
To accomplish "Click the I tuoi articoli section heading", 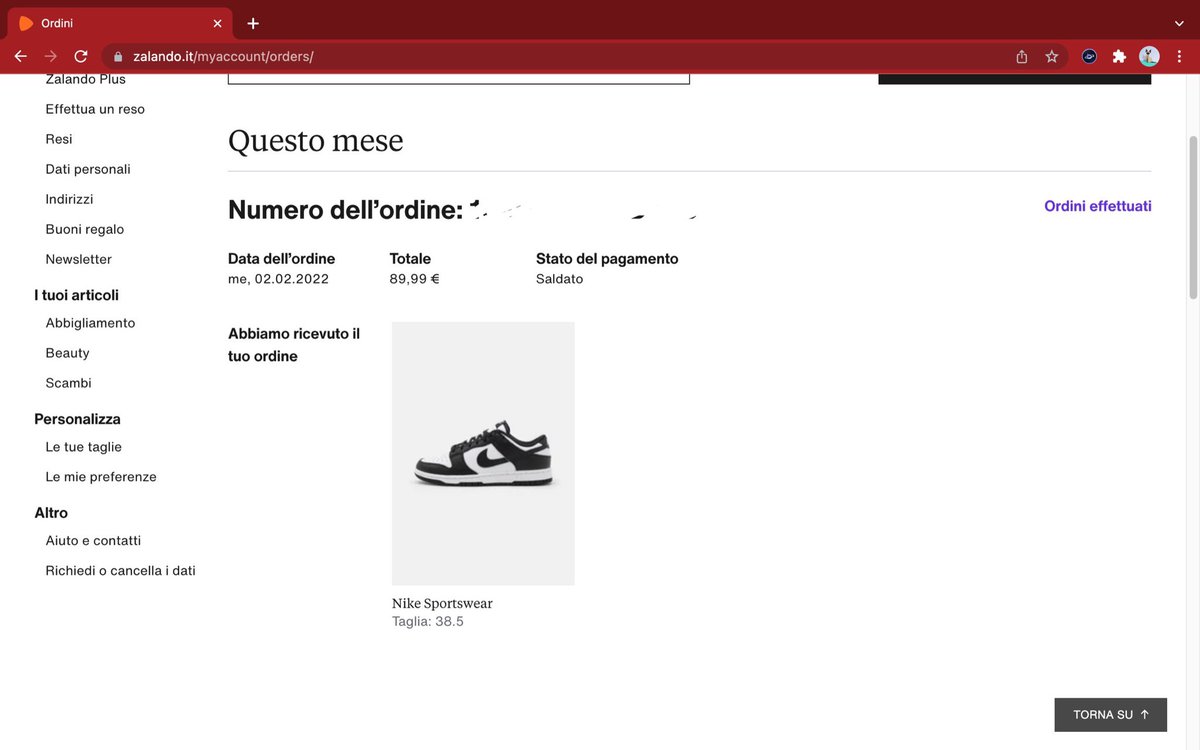I will click(x=77, y=295).
